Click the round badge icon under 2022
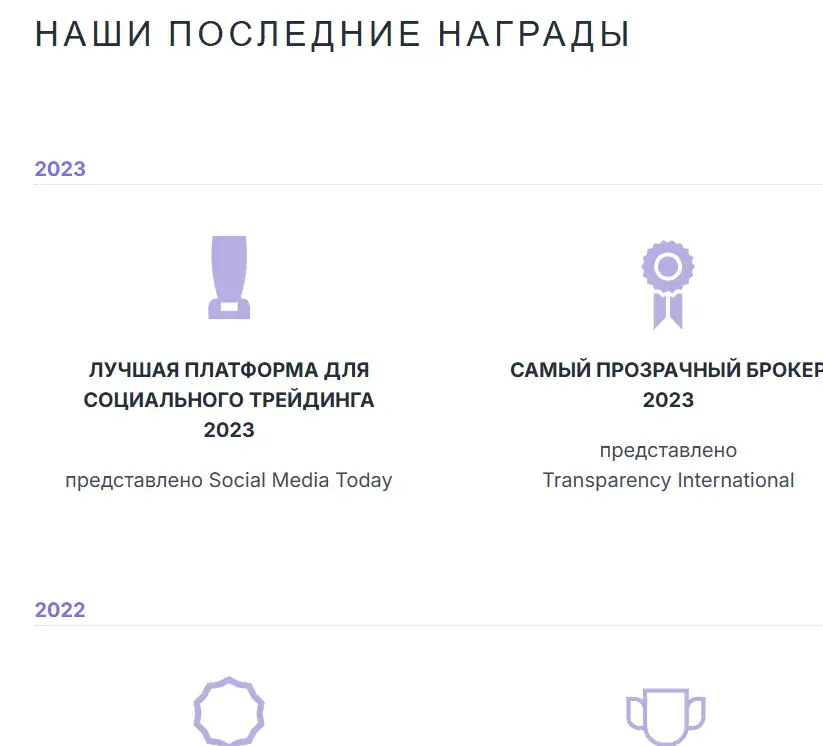Viewport: 823px width, 746px height. (229, 711)
